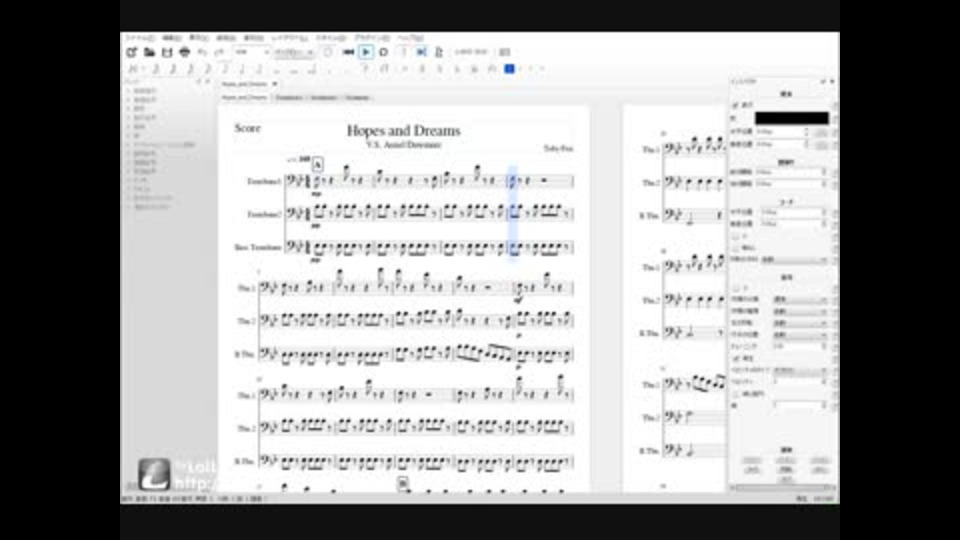Screen dimensions: 960x540
Task: Toggle concert pitch button in toolbar
Action: pyautogui.click(x=471, y=53)
